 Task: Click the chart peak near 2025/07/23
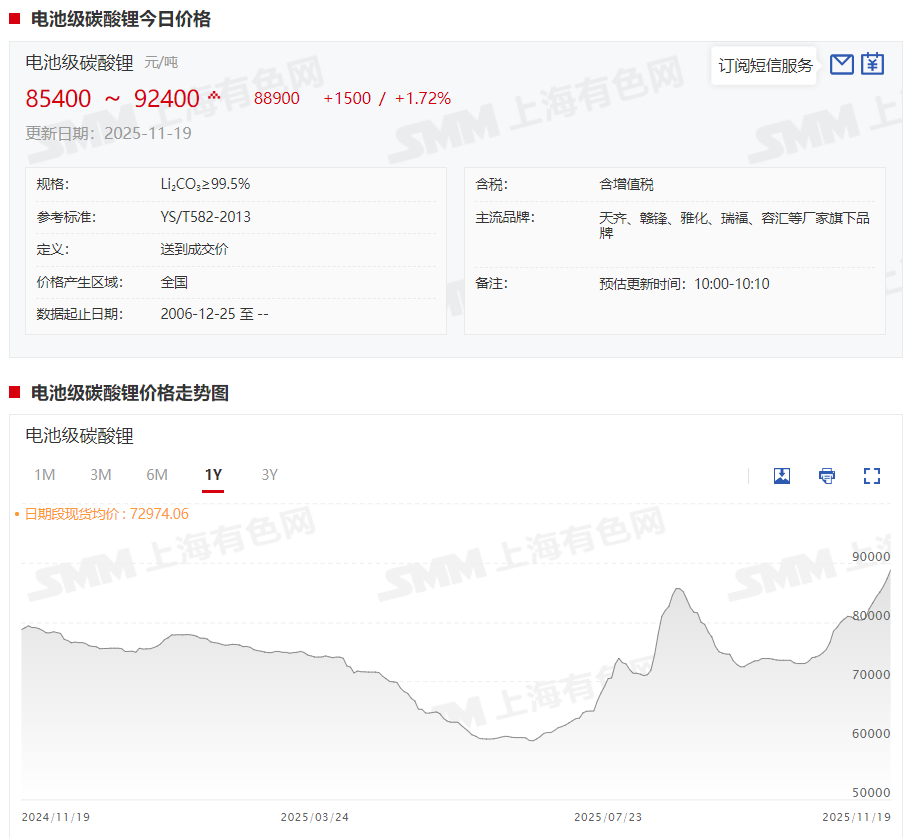point(678,590)
